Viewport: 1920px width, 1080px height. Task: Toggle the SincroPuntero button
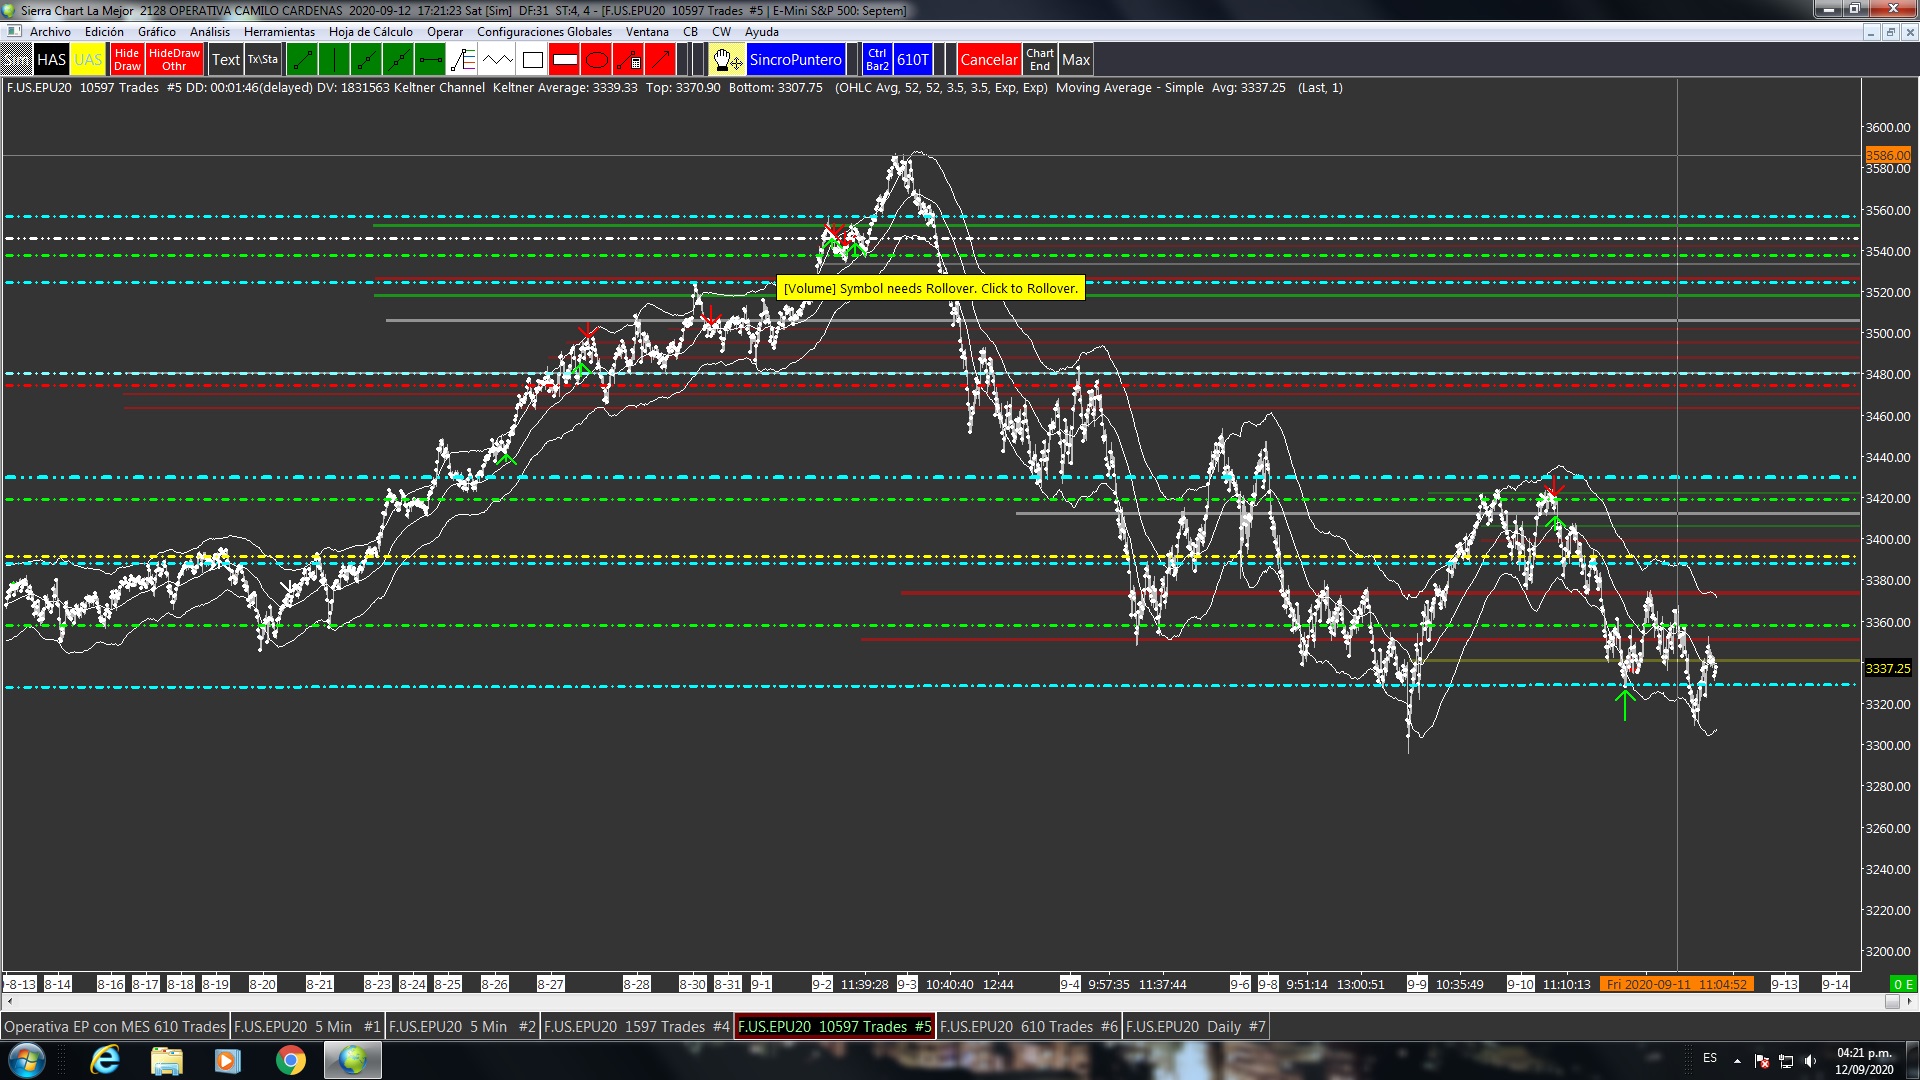(x=795, y=60)
